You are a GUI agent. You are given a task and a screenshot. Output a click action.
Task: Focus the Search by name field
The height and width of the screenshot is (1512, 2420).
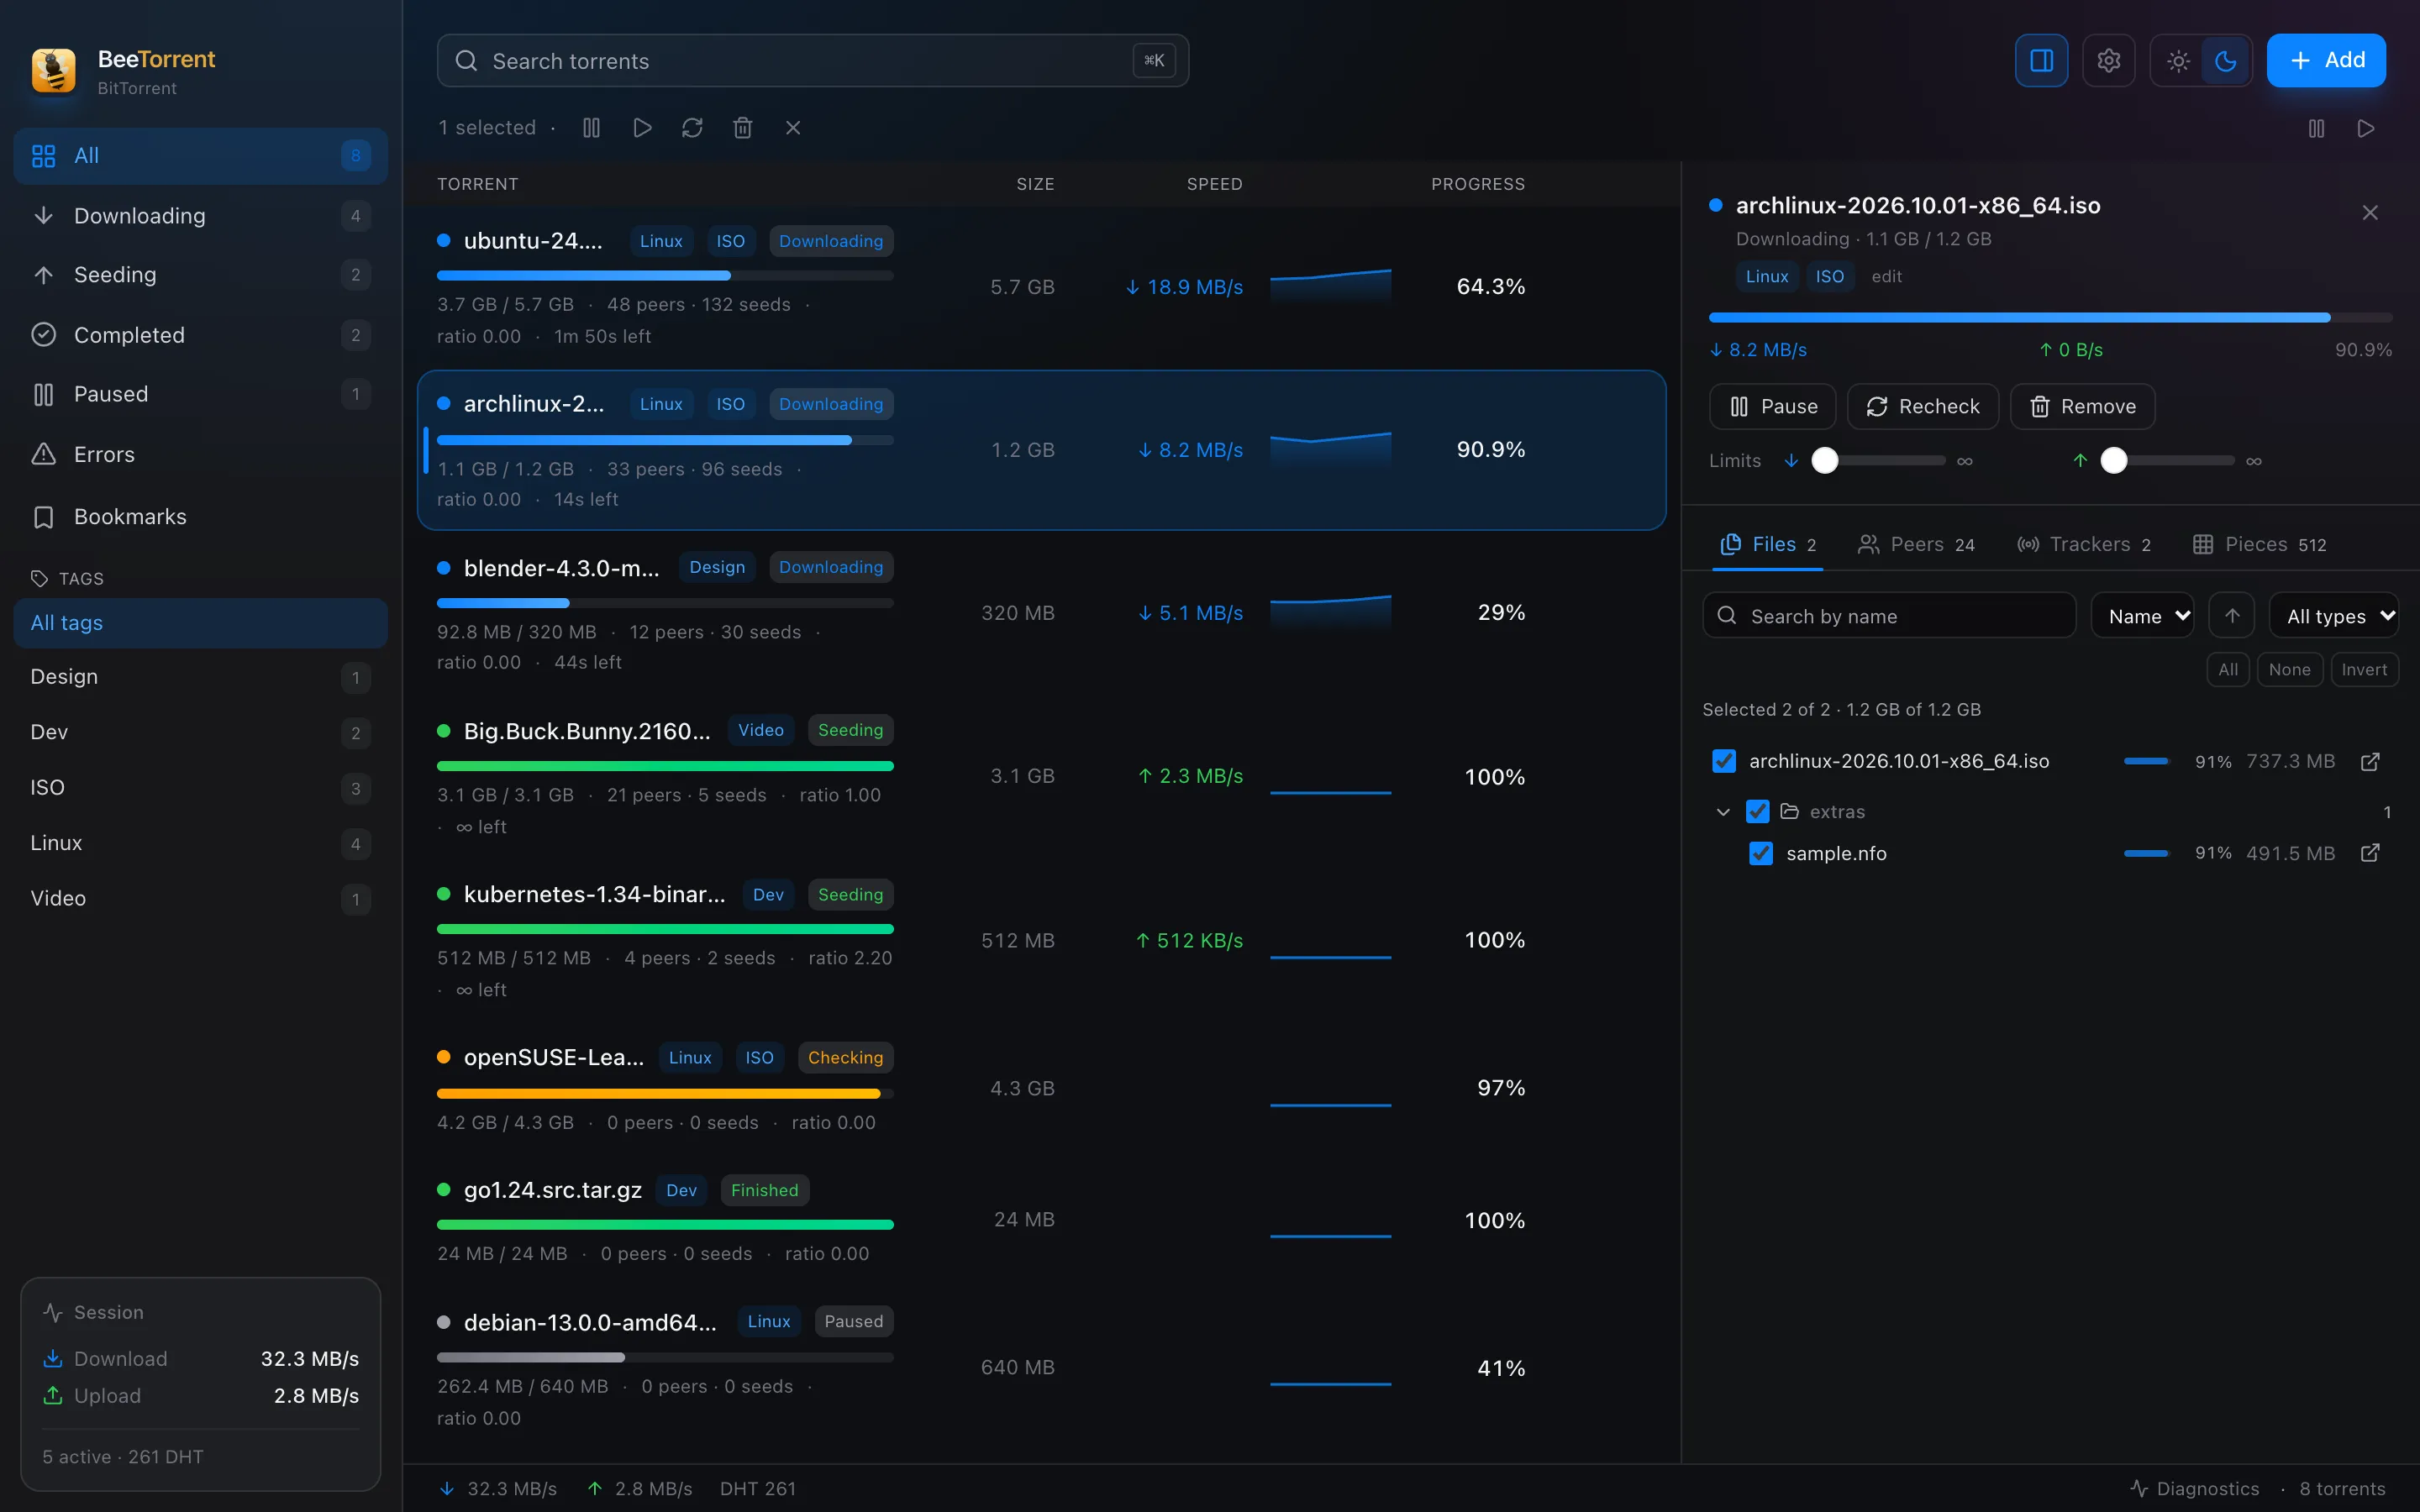1889,616
